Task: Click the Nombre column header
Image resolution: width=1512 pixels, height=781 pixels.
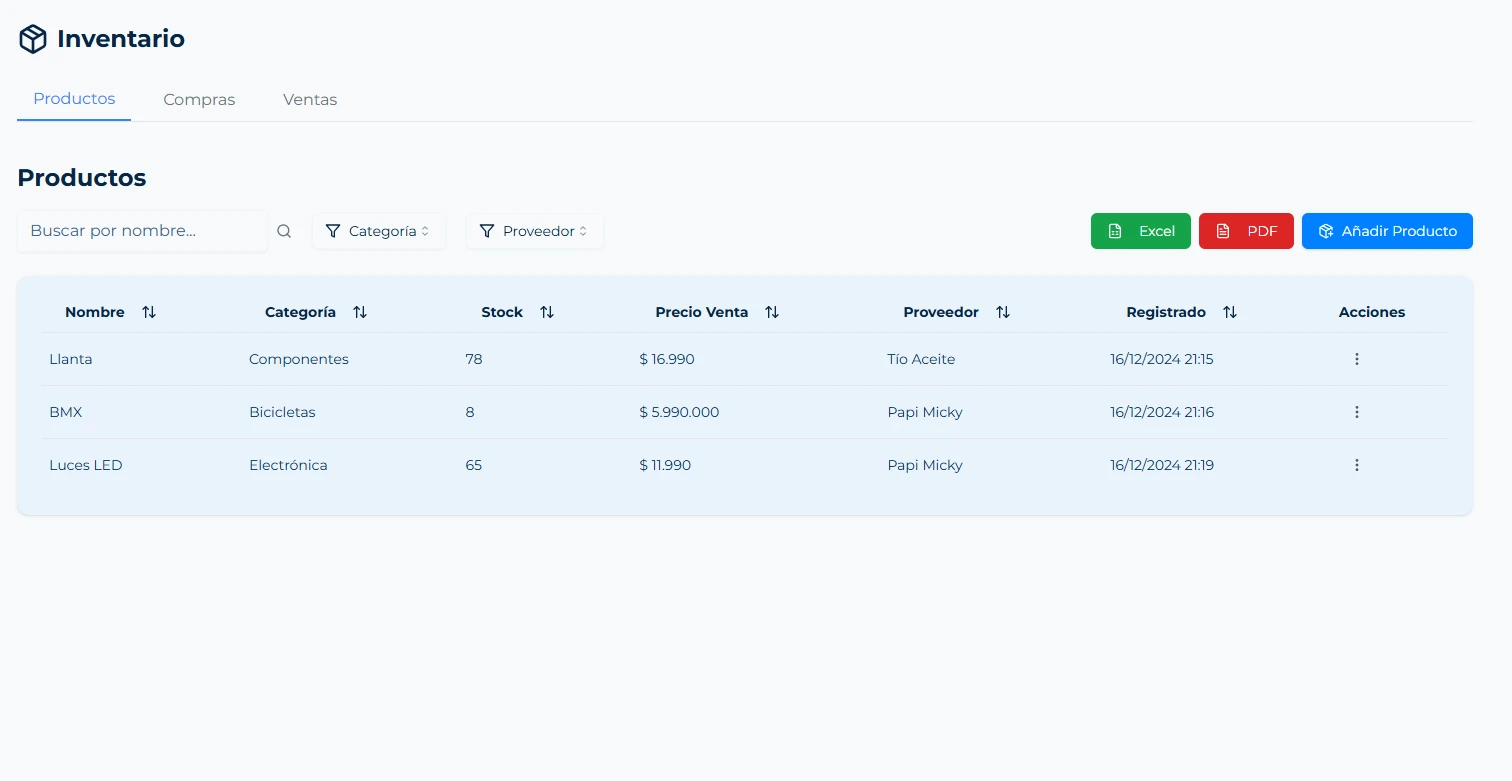Action: click(x=95, y=312)
